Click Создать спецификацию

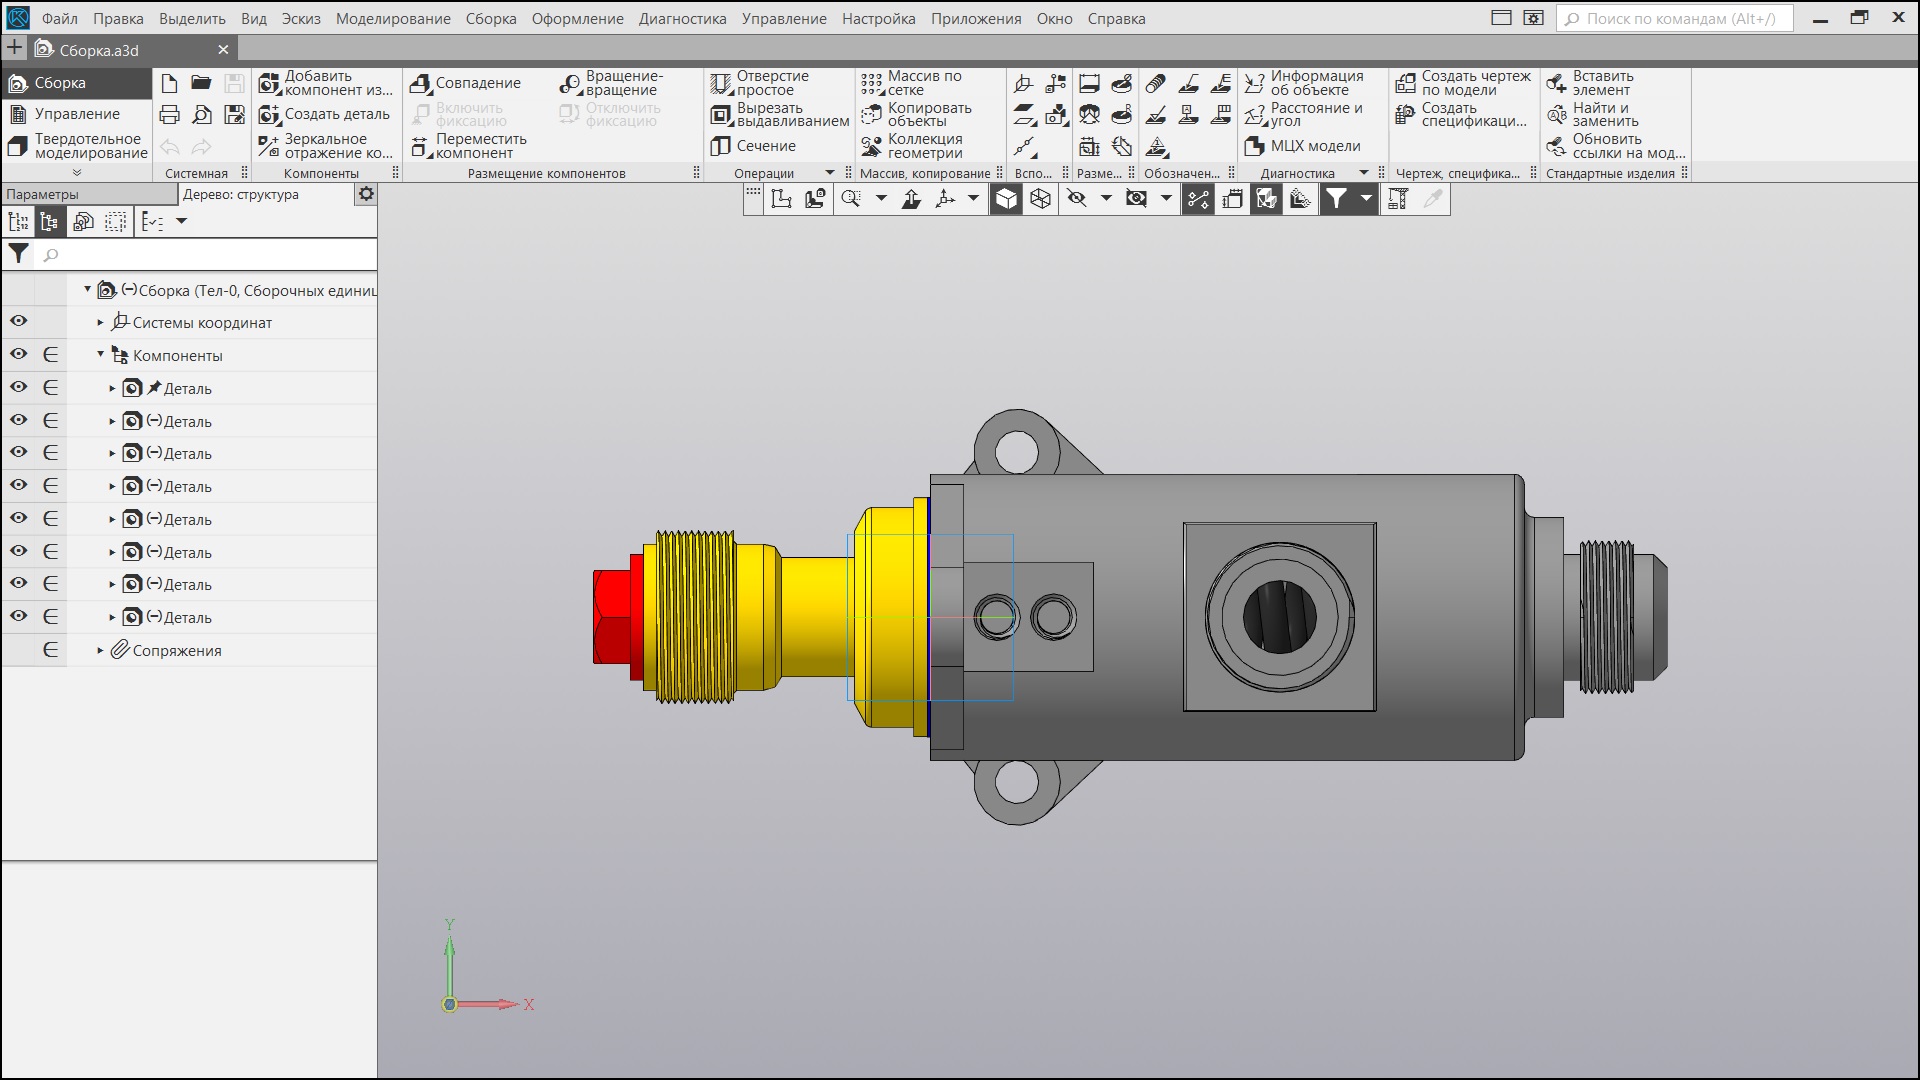pos(1461,114)
